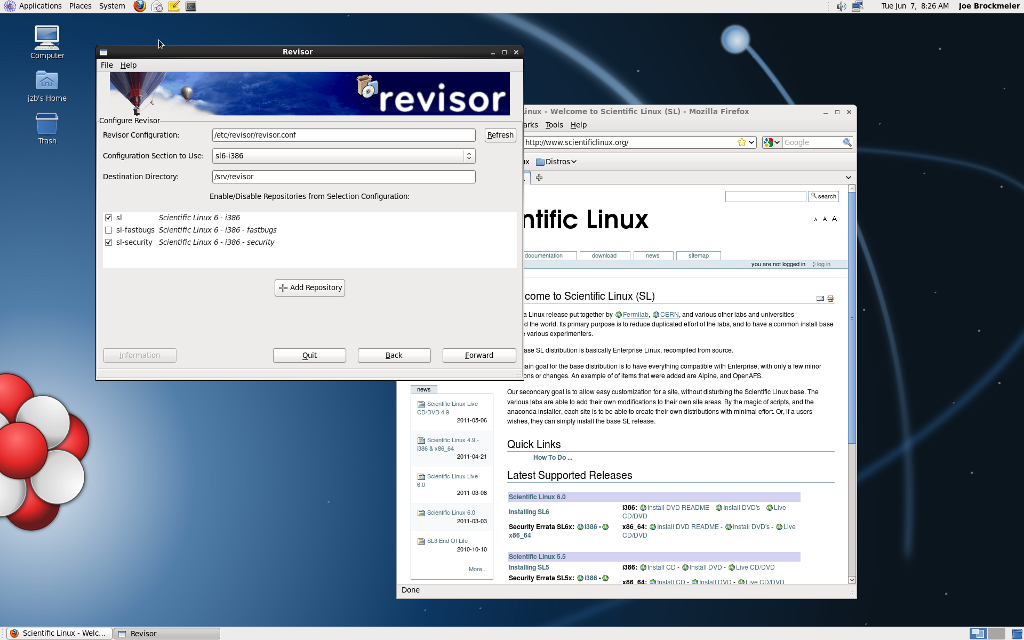1024x640 pixels.
Task: Open the Computer desktop icon
Action: (47, 39)
